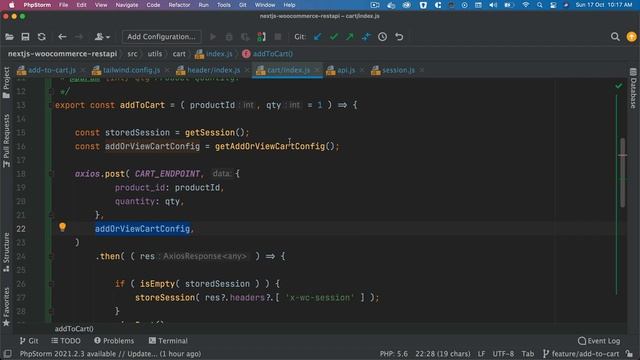The width and height of the screenshot is (640, 360).
Task: Open the Navigate menu
Action: [x=127, y=5]
